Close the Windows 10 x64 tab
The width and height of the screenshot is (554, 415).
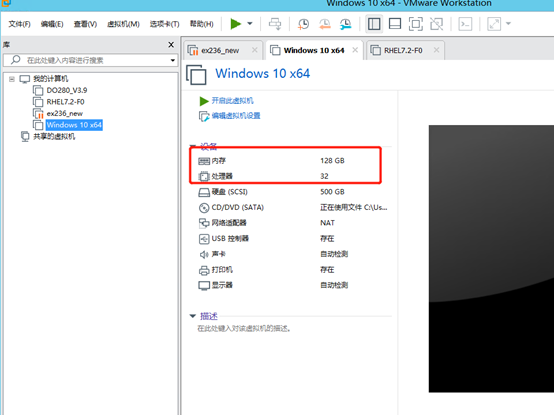(x=355, y=50)
